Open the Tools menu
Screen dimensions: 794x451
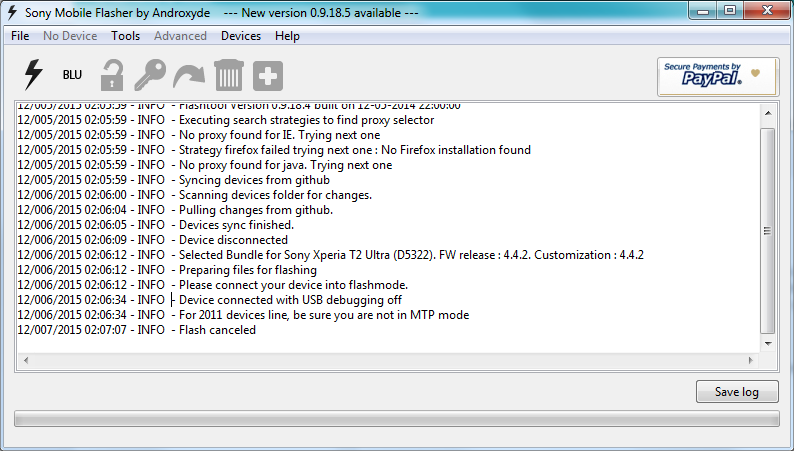[x=126, y=36]
